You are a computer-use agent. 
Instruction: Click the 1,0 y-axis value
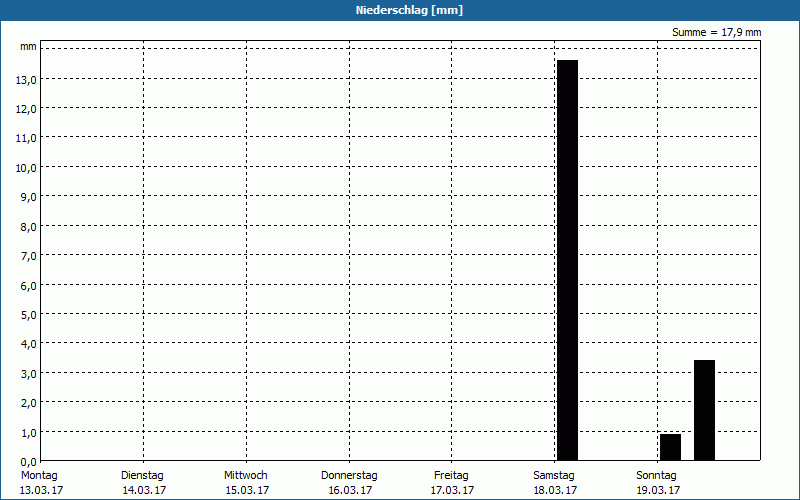click(x=29, y=433)
